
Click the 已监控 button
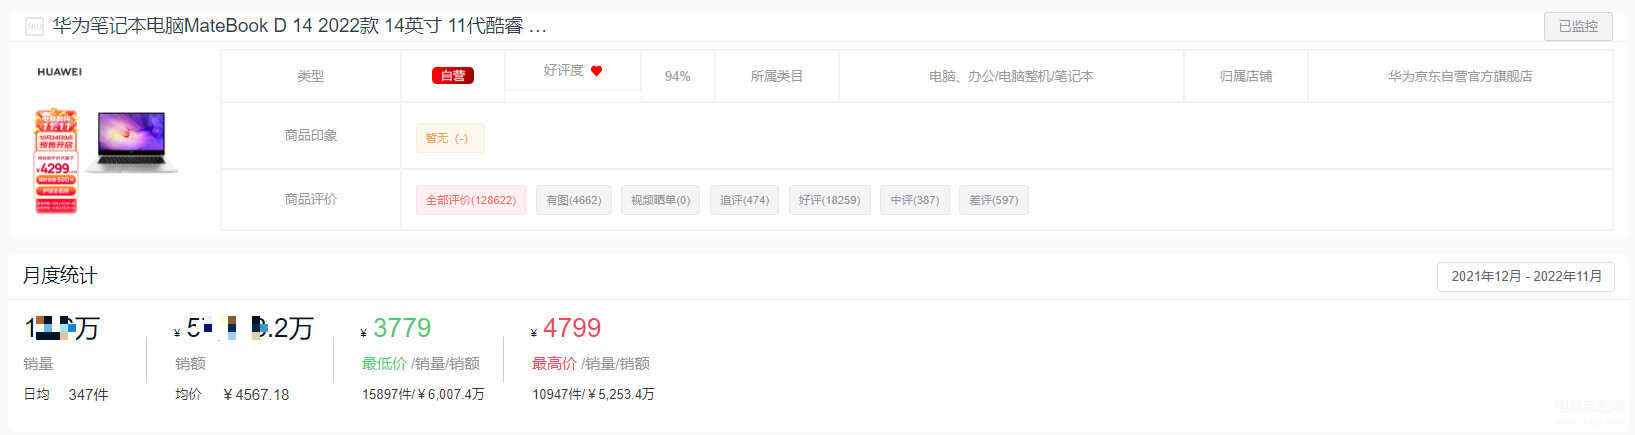[x=1578, y=26]
